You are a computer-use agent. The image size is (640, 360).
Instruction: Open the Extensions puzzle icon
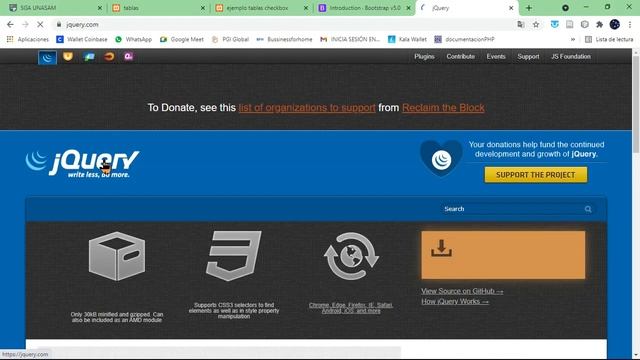600,24
